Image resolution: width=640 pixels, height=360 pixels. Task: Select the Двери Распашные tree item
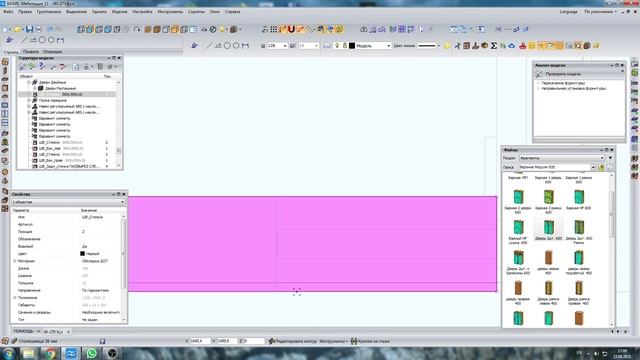[60, 88]
